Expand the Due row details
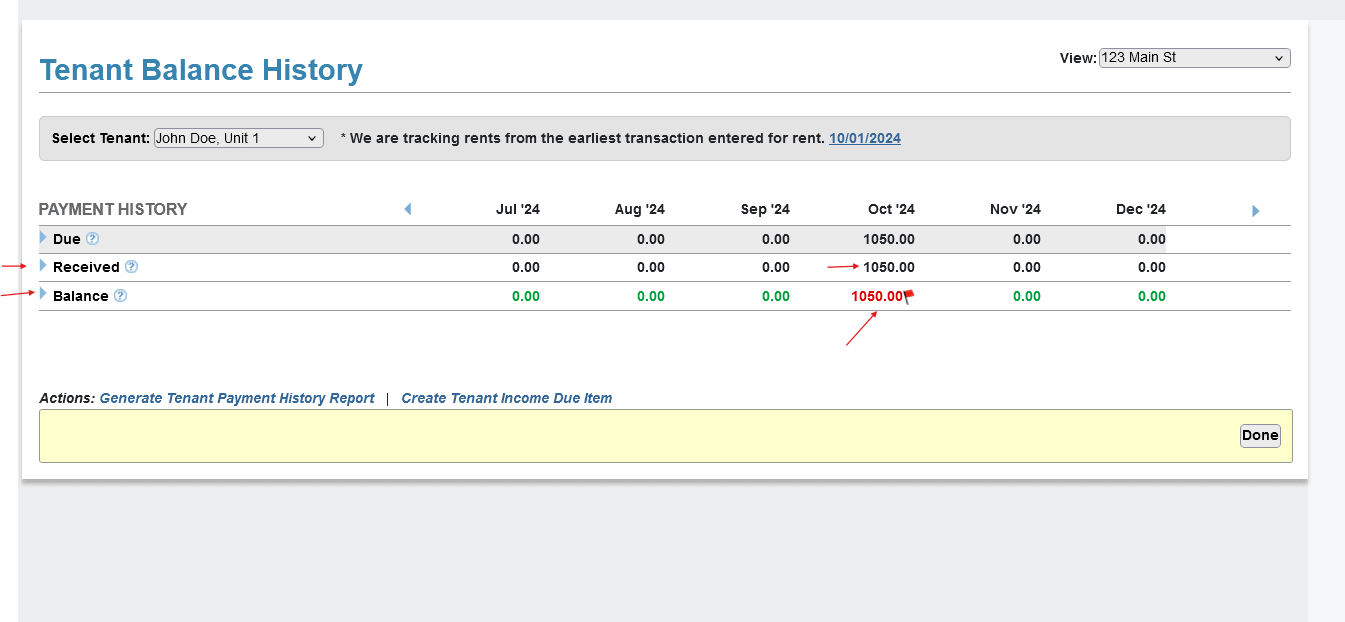 pyautogui.click(x=43, y=238)
